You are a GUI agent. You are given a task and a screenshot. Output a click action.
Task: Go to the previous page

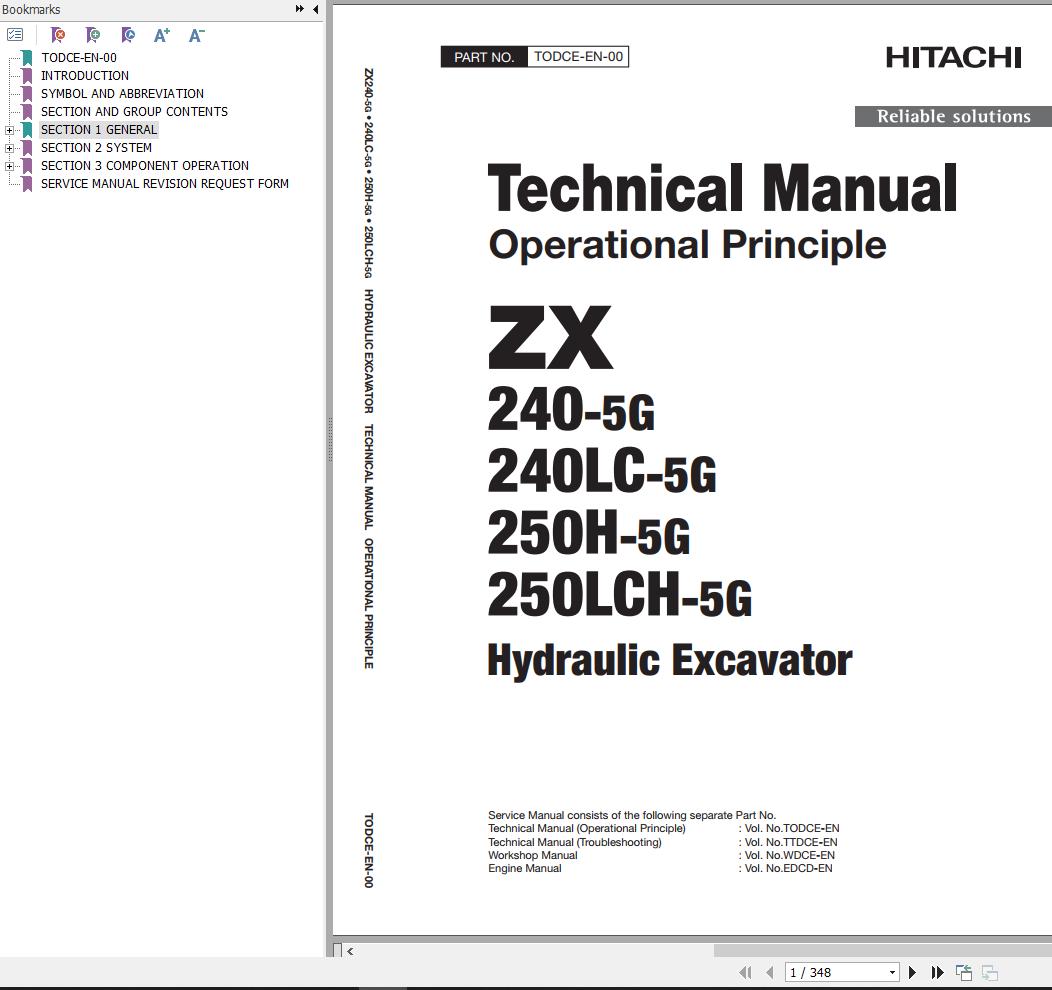[x=770, y=972]
